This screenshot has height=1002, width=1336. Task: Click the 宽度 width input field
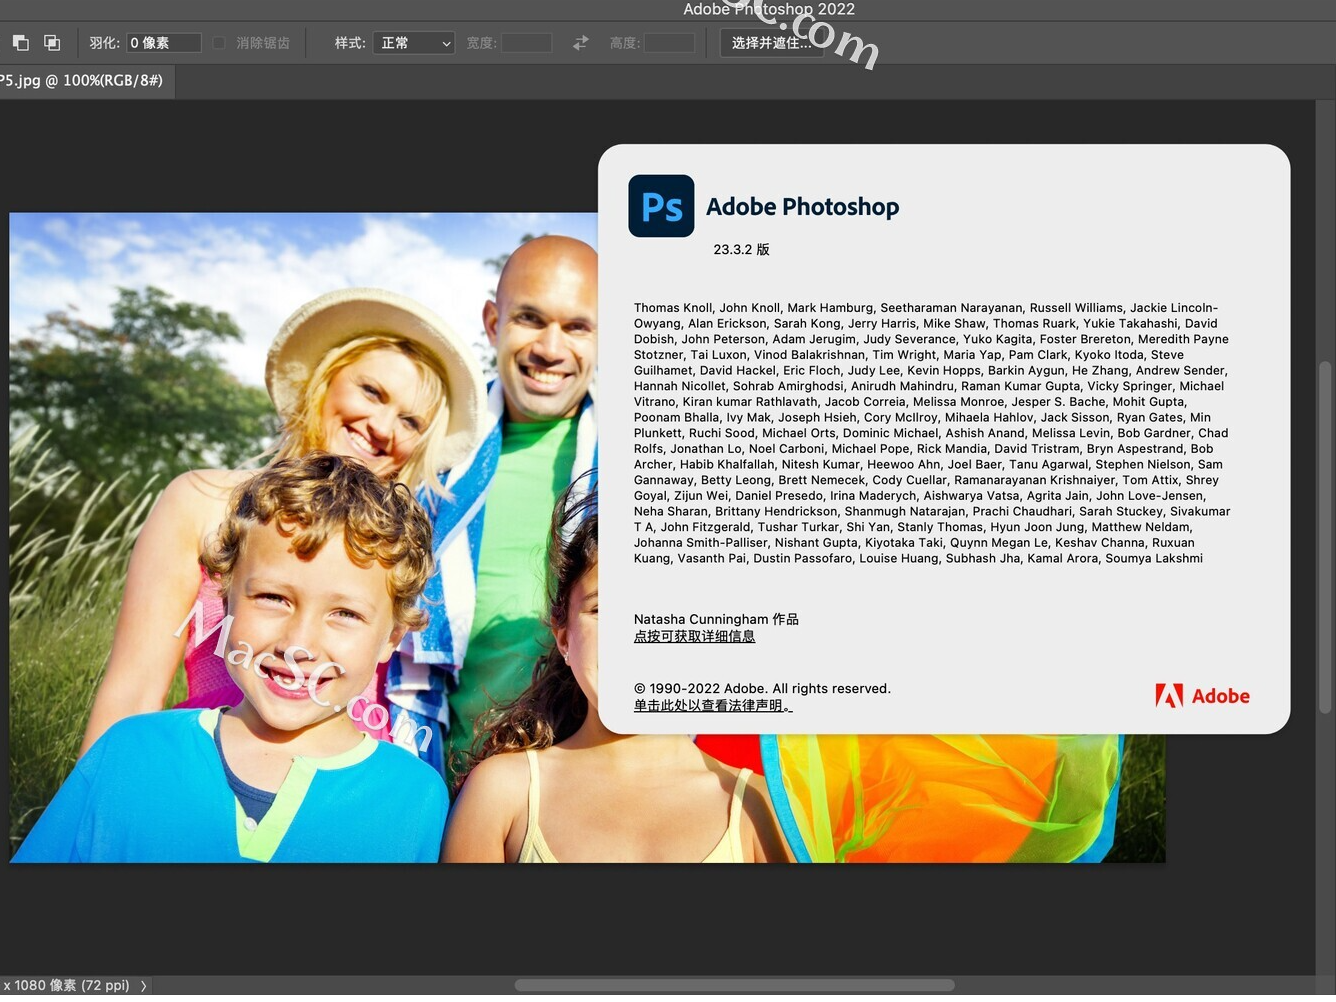tap(528, 42)
